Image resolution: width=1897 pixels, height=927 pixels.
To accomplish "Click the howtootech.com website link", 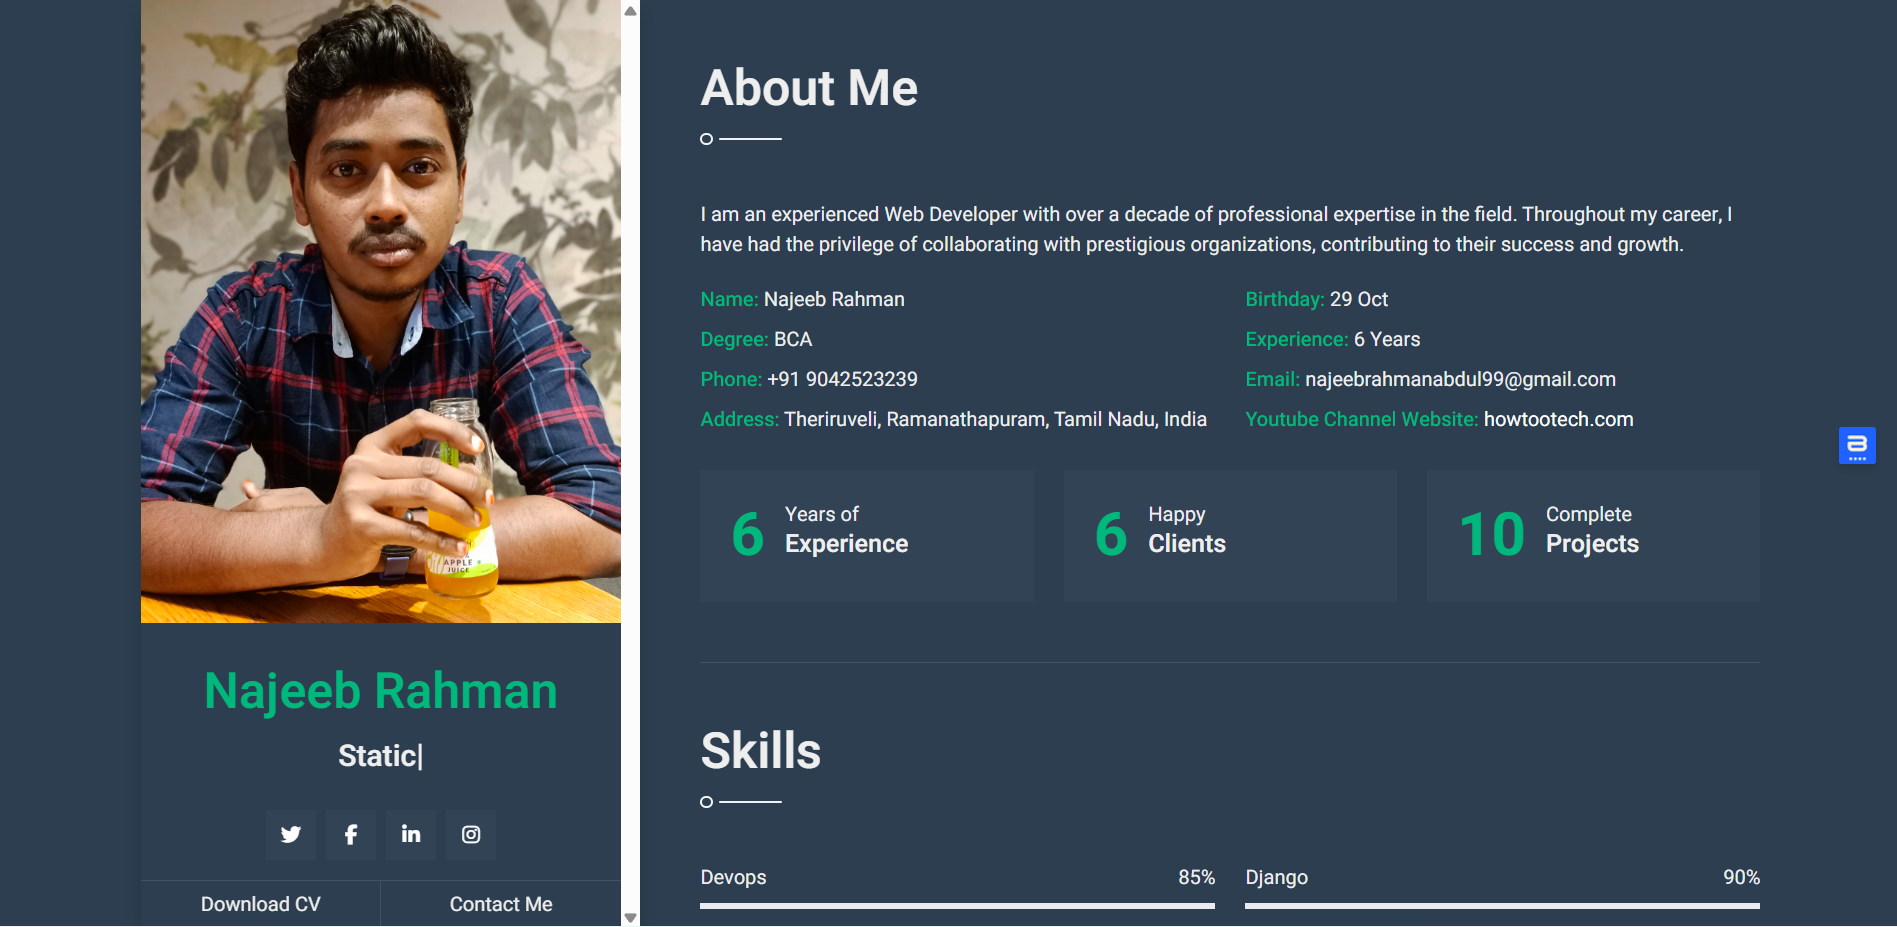I will coord(1558,420).
